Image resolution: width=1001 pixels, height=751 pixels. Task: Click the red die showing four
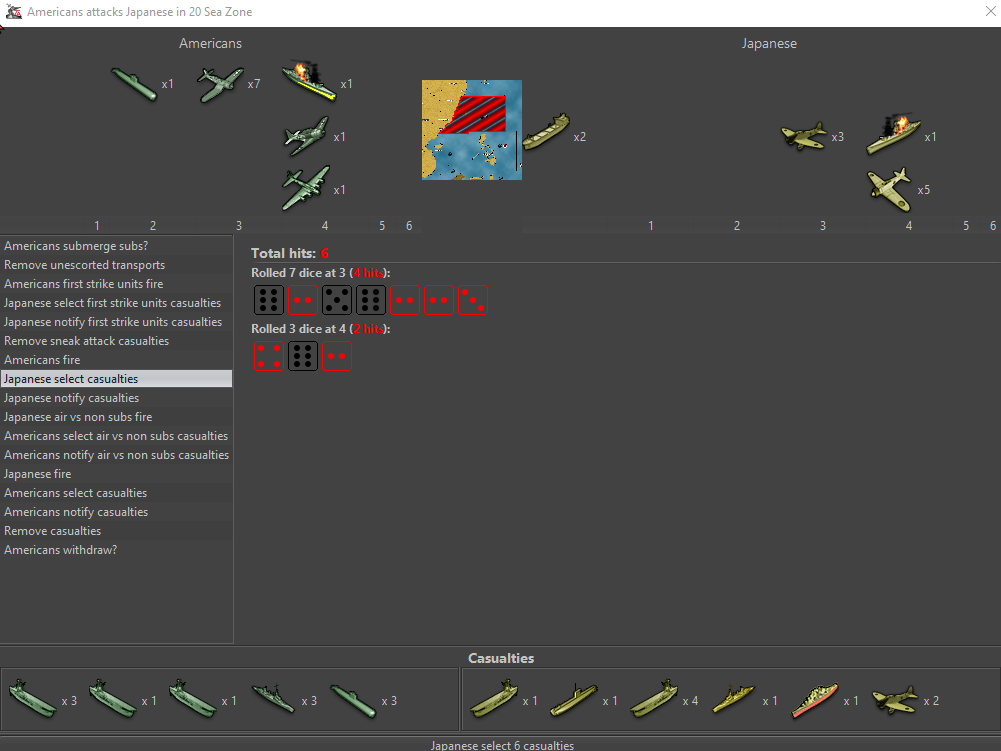click(268, 356)
